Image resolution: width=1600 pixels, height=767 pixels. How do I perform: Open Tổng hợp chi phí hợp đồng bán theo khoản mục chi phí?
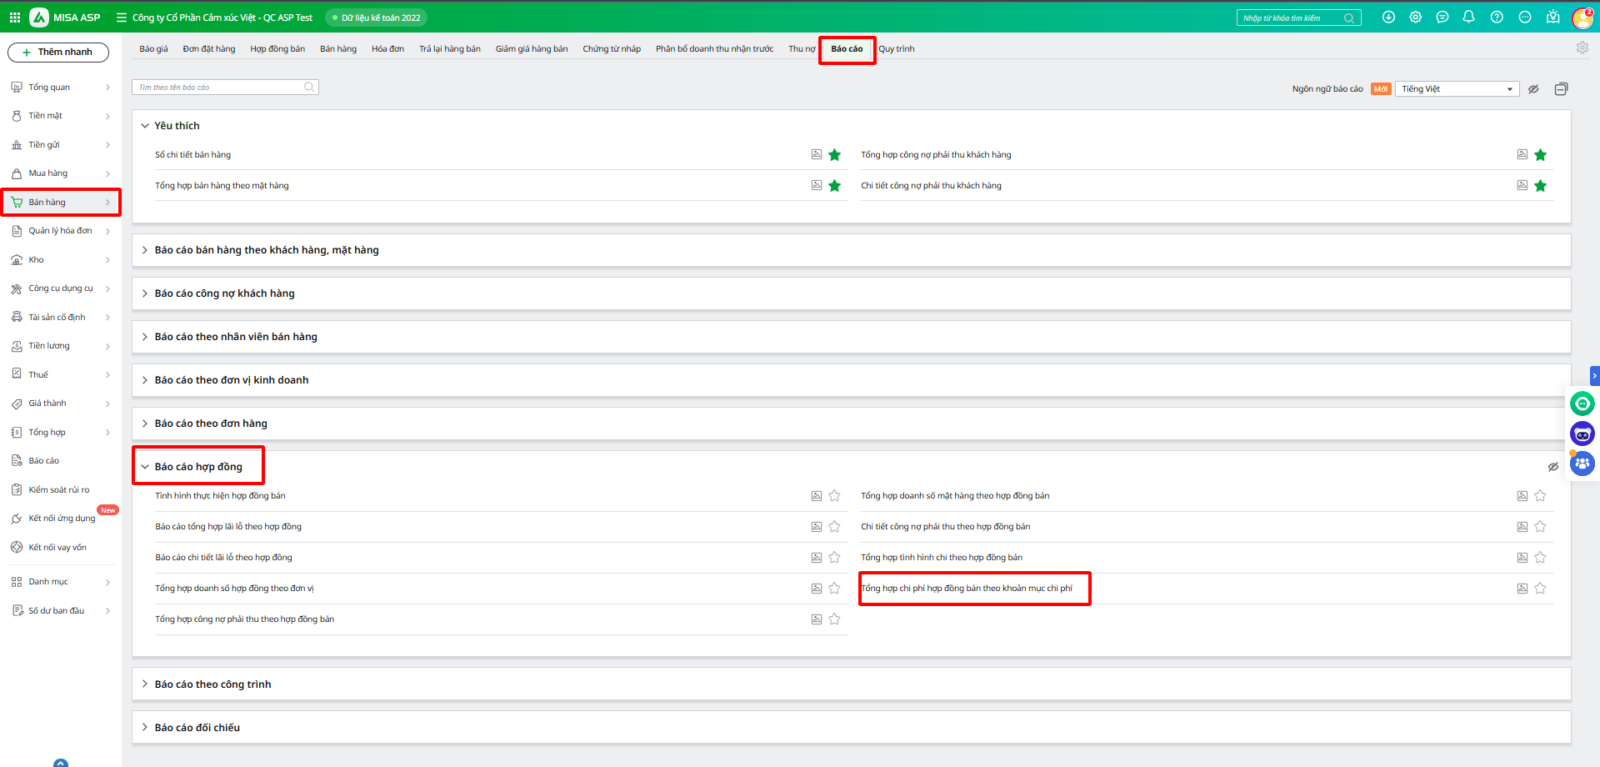click(x=966, y=589)
